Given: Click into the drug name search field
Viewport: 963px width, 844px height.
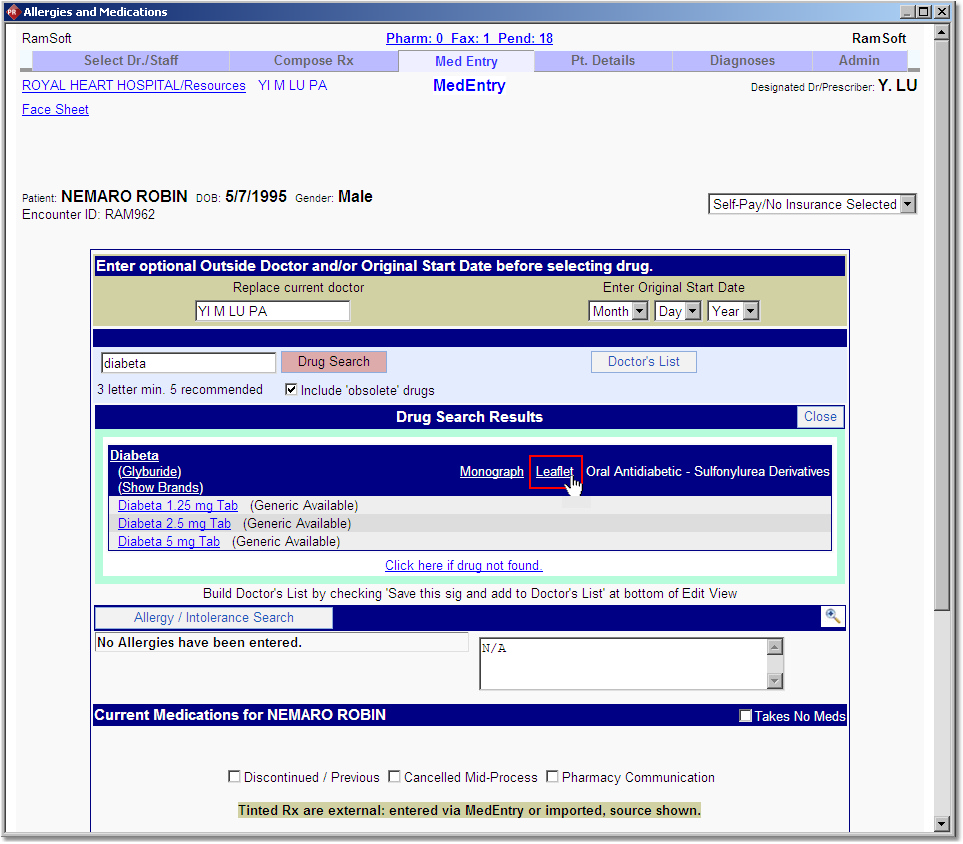Looking at the screenshot, I should pos(188,363).
